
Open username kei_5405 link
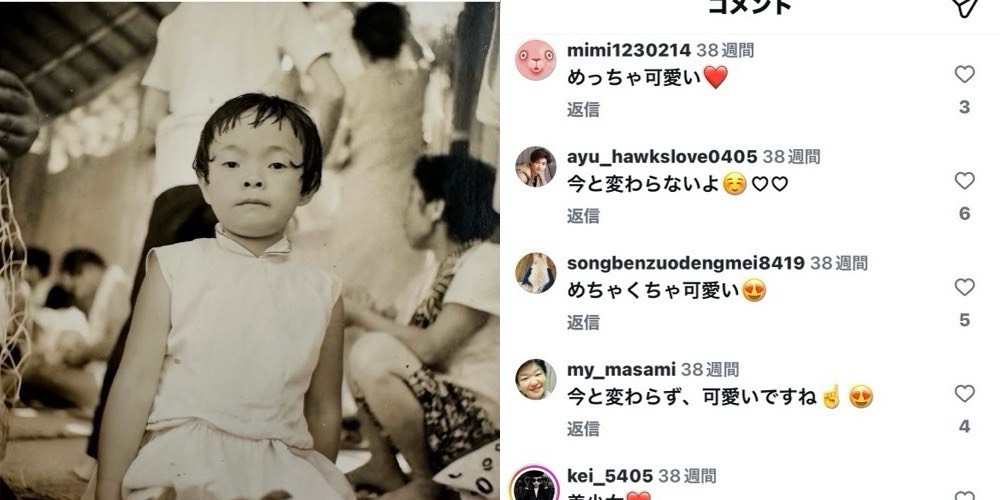[x=610, y=476]
